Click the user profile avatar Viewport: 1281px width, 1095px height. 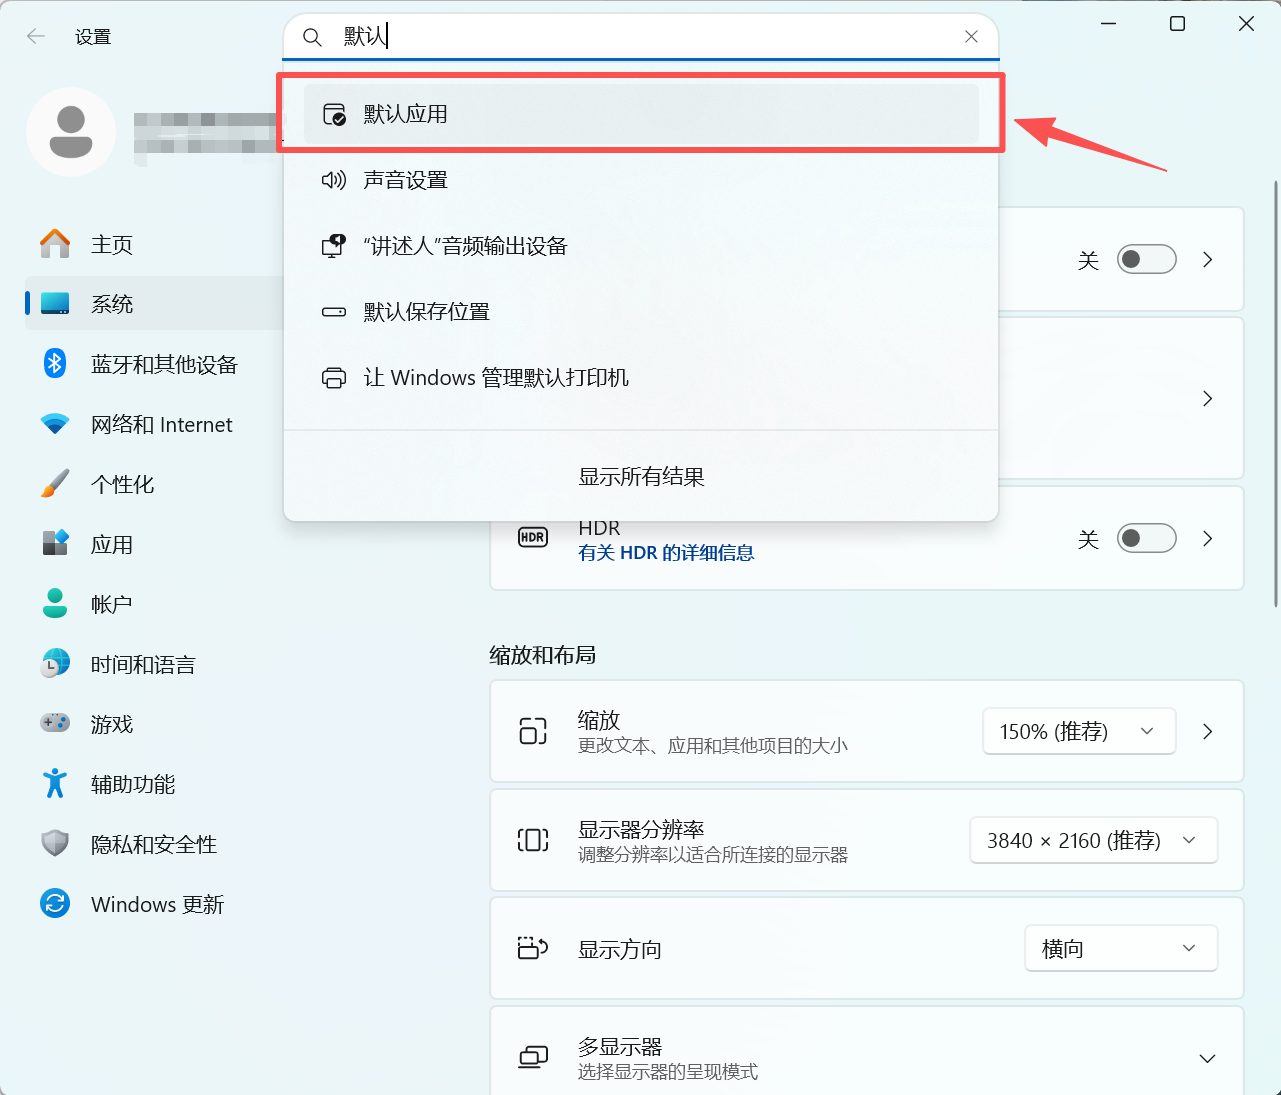(x=71, y=132)
